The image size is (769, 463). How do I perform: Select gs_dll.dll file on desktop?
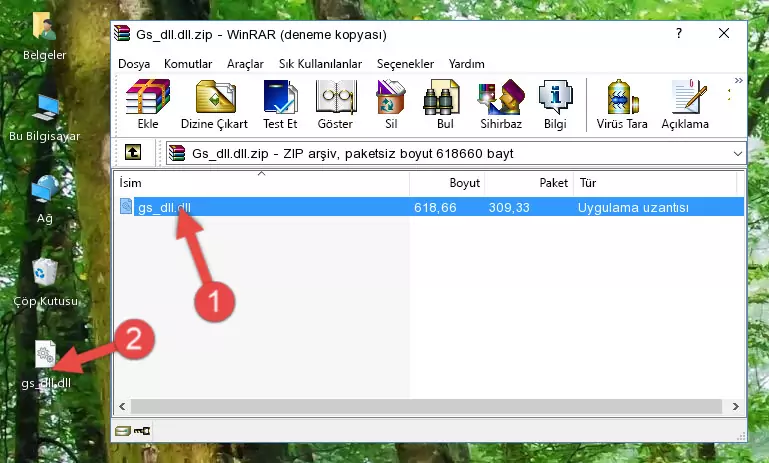point(46,364)
